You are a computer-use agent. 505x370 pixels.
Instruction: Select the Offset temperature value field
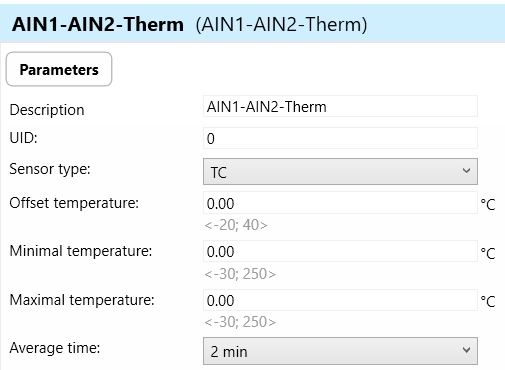pos(340,203)
